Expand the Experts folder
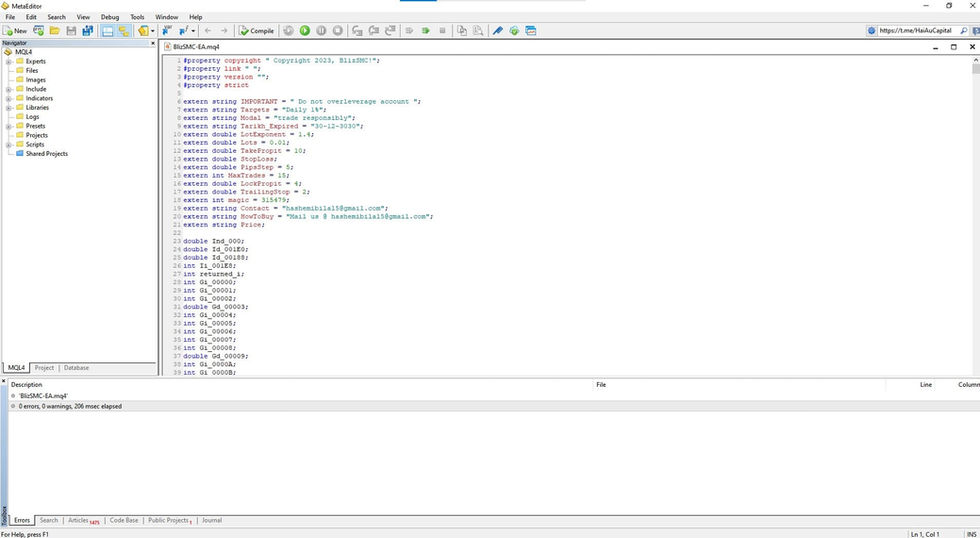Image resolution: width=980 pixels, height=538 pixels. coord(9,61)
